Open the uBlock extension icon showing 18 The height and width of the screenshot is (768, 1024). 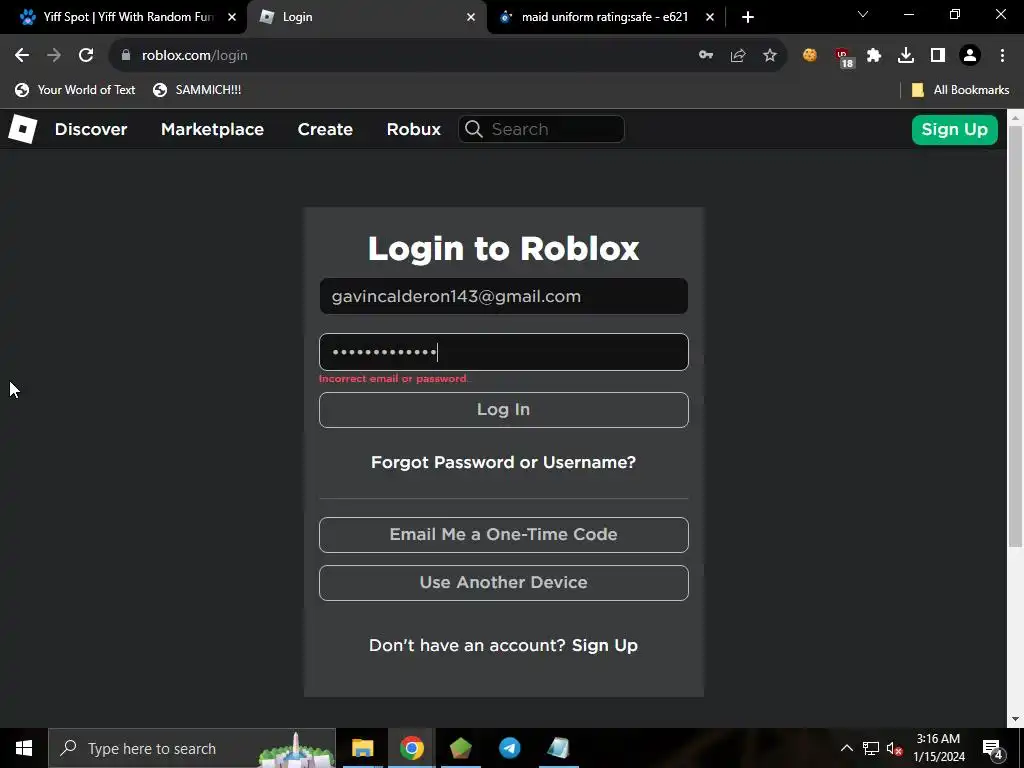[844, 57]
